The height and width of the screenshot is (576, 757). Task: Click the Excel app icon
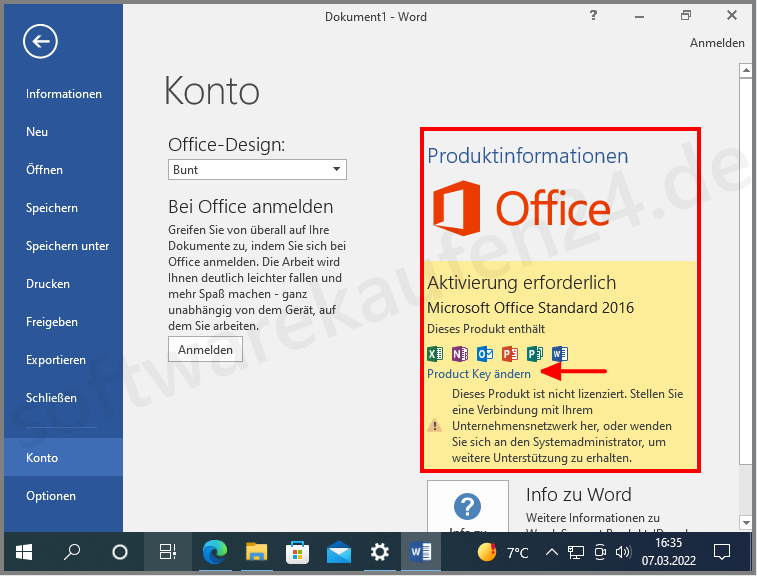point(435,354)
